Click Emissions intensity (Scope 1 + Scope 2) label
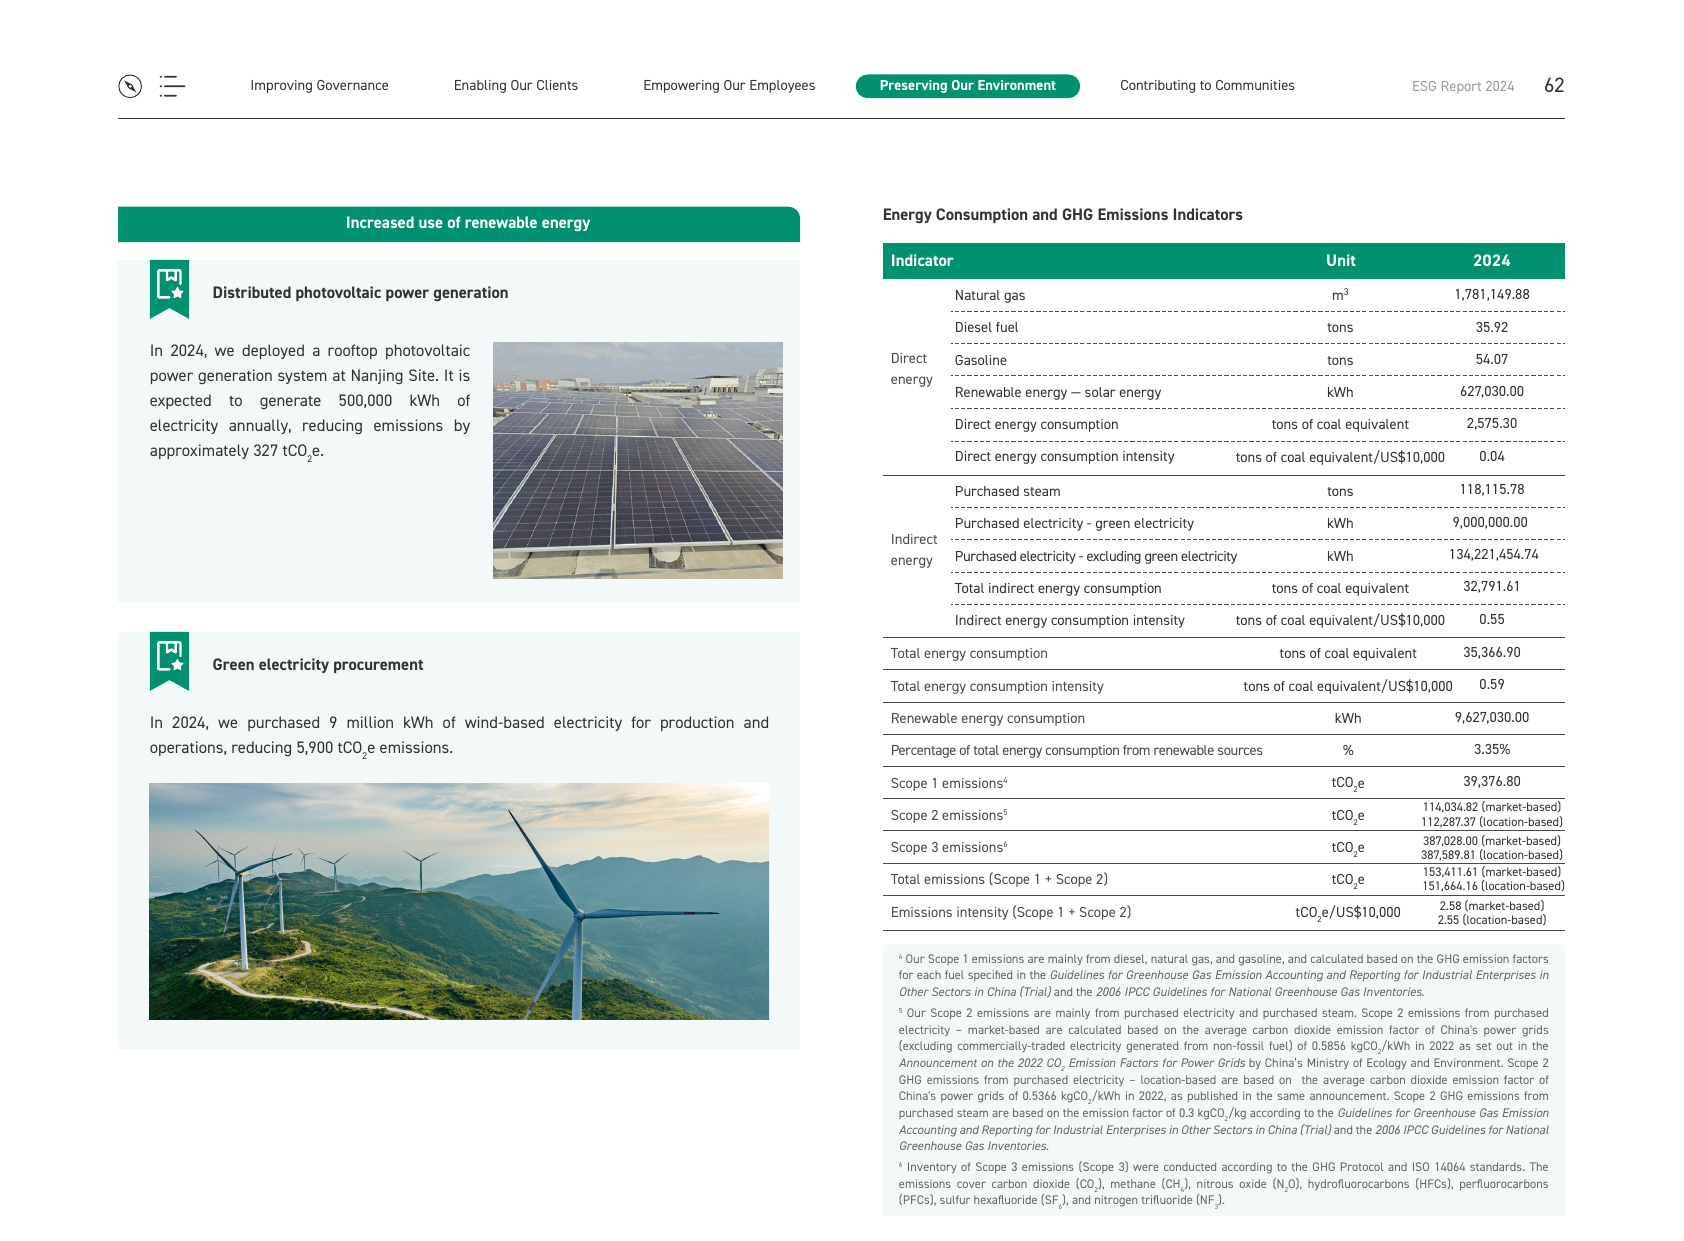Image resolution: width=1684 pixels, height=1241 pixels. 1011,913
